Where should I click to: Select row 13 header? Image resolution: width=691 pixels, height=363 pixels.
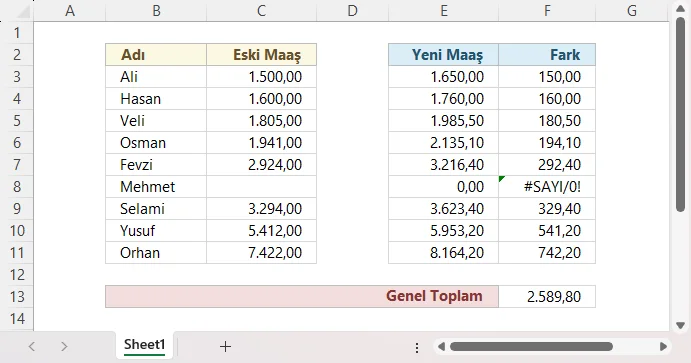tap(17, 297)
